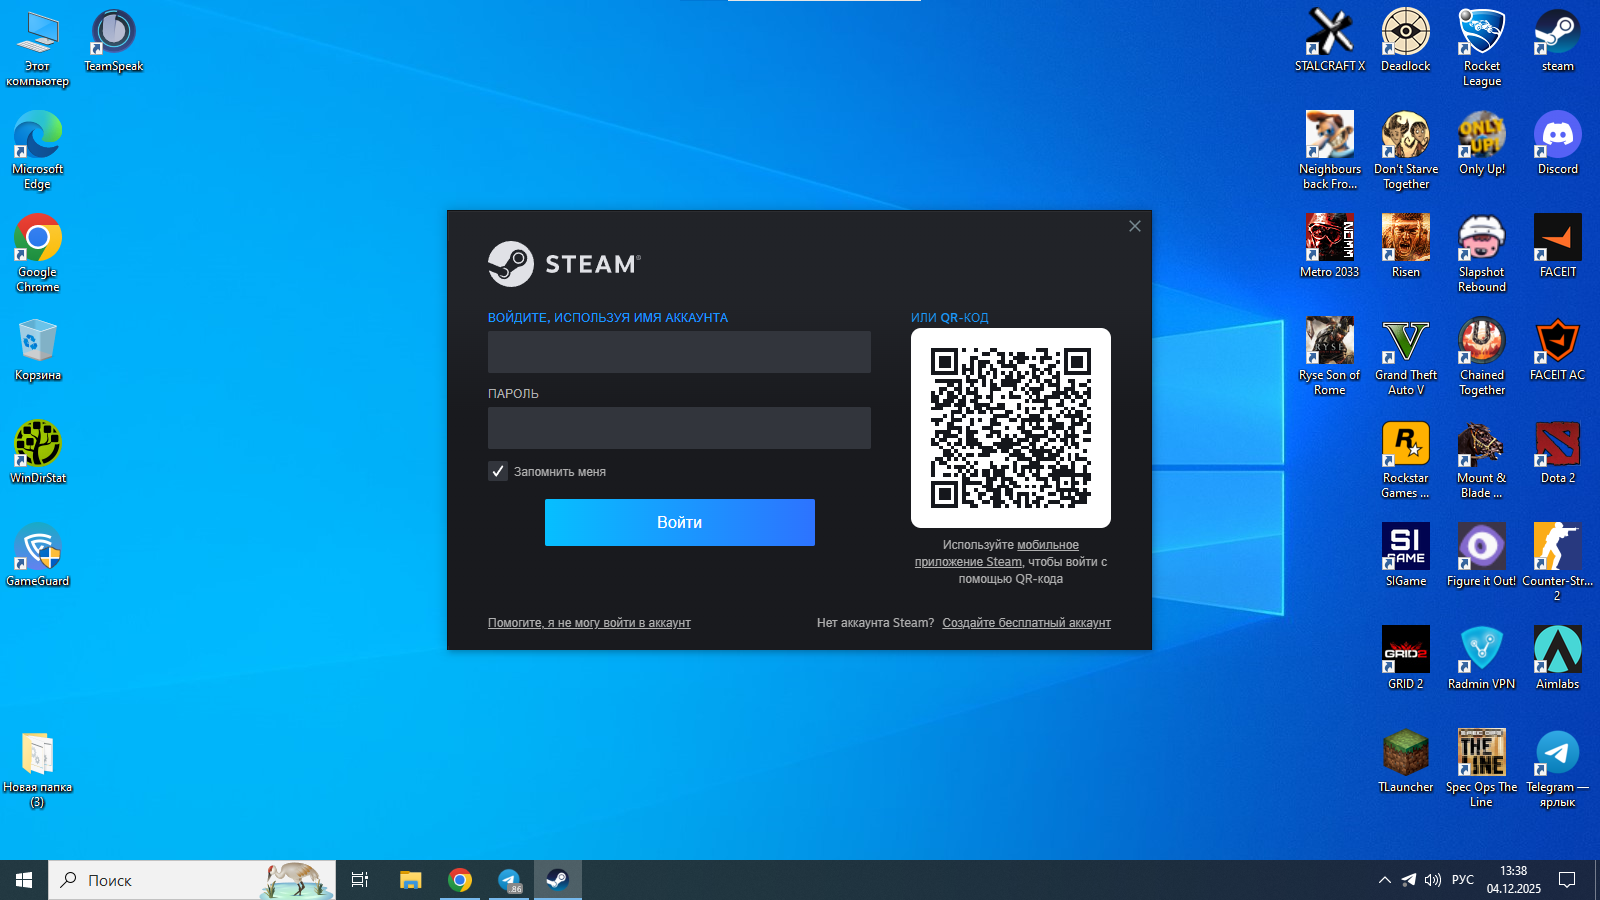Viewport: 1600px width, 900px height.
Task: Select Spec Ops The Line icon
Action: (x=1482, y=768)
